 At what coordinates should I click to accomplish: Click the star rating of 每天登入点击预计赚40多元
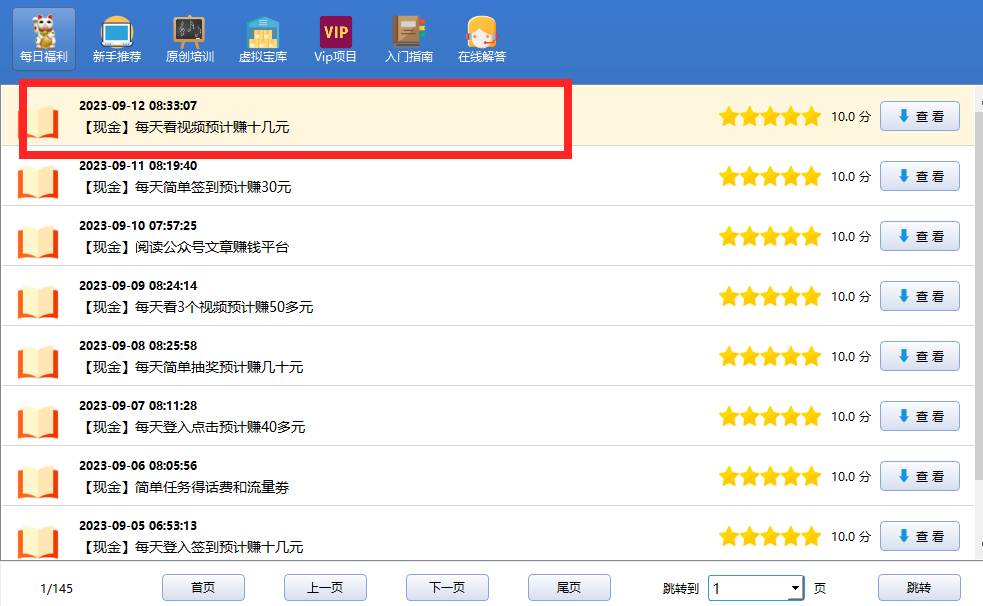(x=770, y=416)
